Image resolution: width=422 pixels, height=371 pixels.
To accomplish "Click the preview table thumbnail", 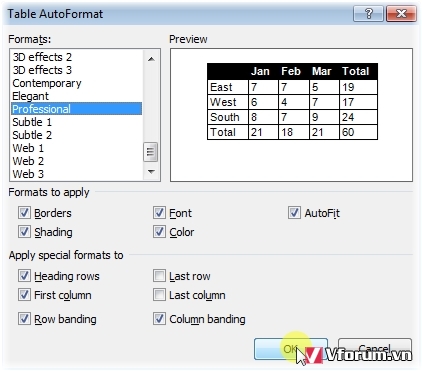I will tap(292, 101).
